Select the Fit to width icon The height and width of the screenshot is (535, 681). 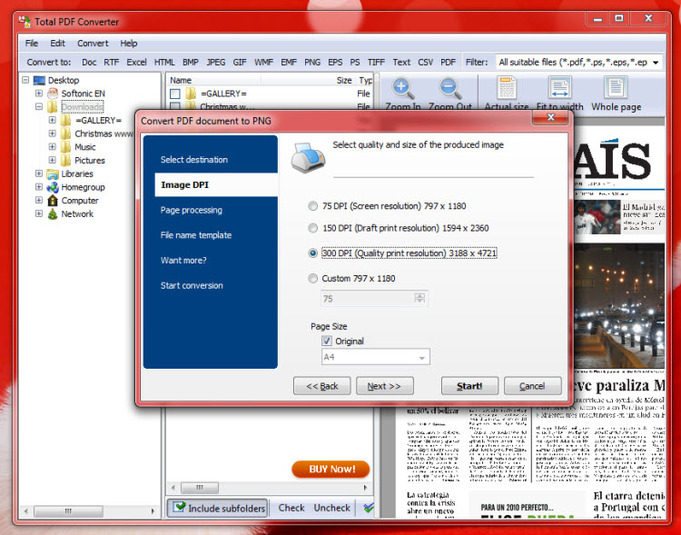point(559,87)
